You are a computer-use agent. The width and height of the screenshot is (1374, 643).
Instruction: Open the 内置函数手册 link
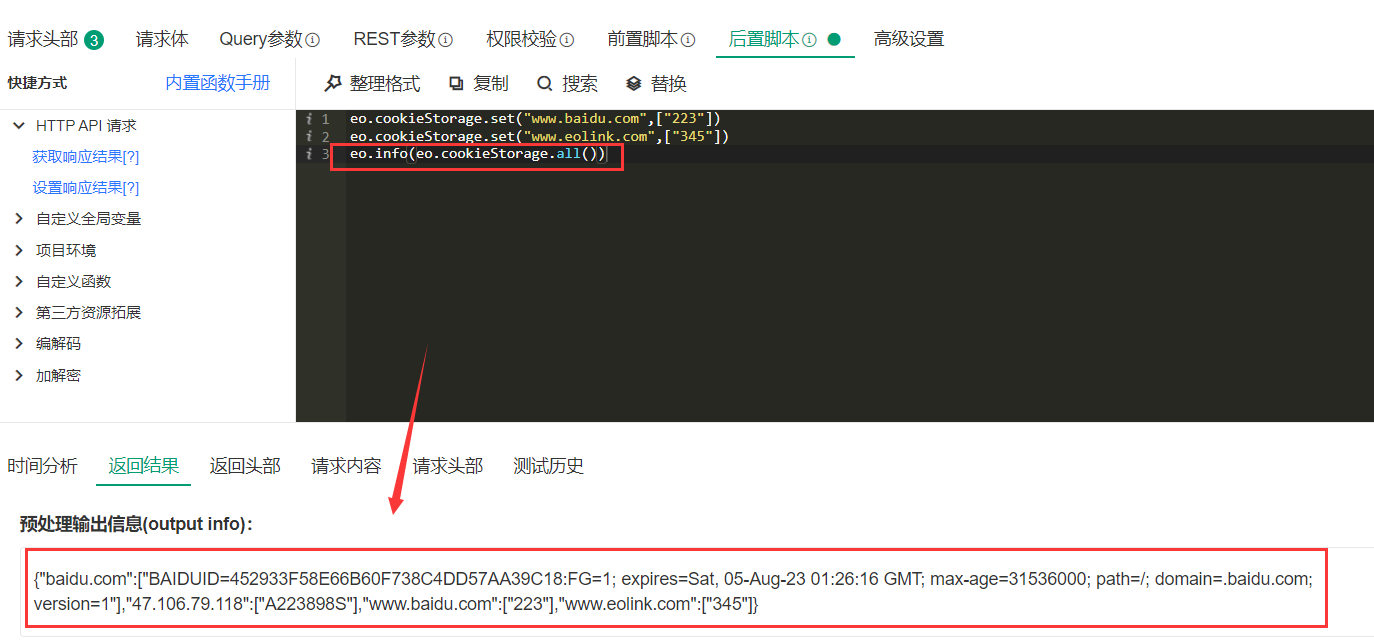(x=218, y=83)
